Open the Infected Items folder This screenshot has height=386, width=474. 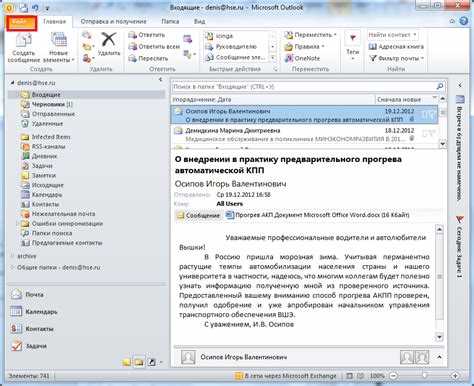pos(45,137)
